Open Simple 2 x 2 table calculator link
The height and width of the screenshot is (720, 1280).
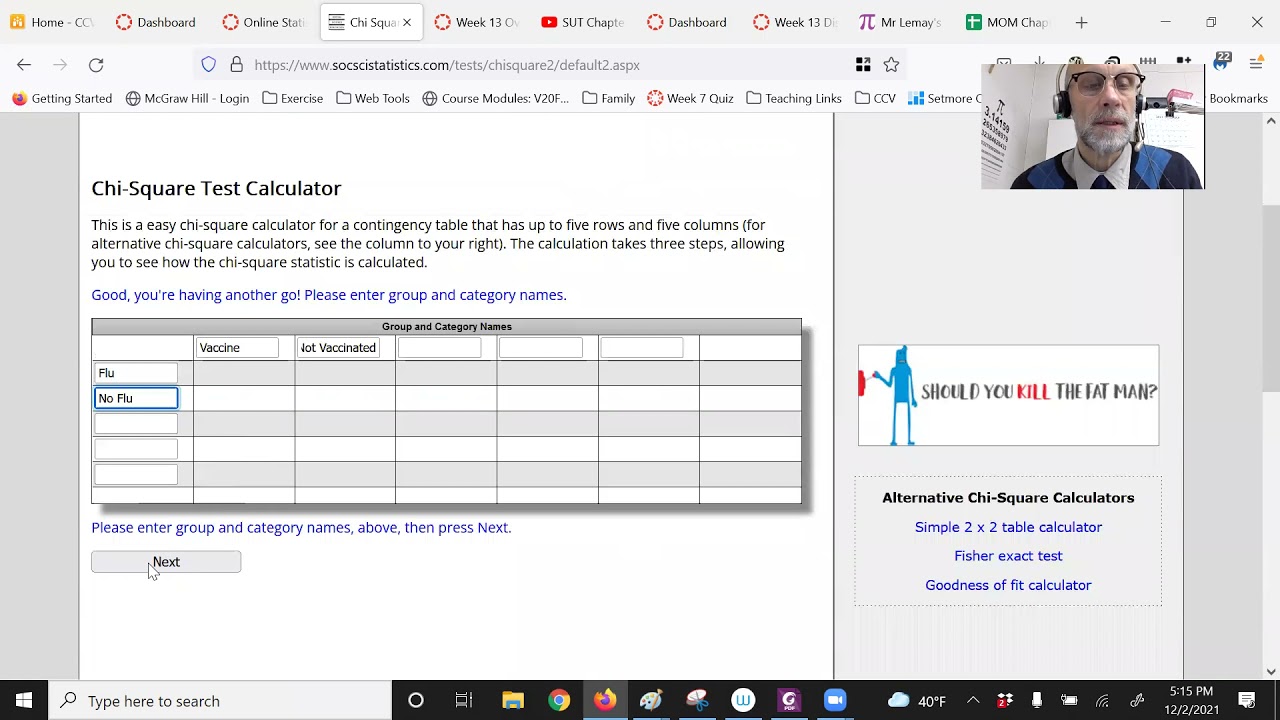[1008, 527]
